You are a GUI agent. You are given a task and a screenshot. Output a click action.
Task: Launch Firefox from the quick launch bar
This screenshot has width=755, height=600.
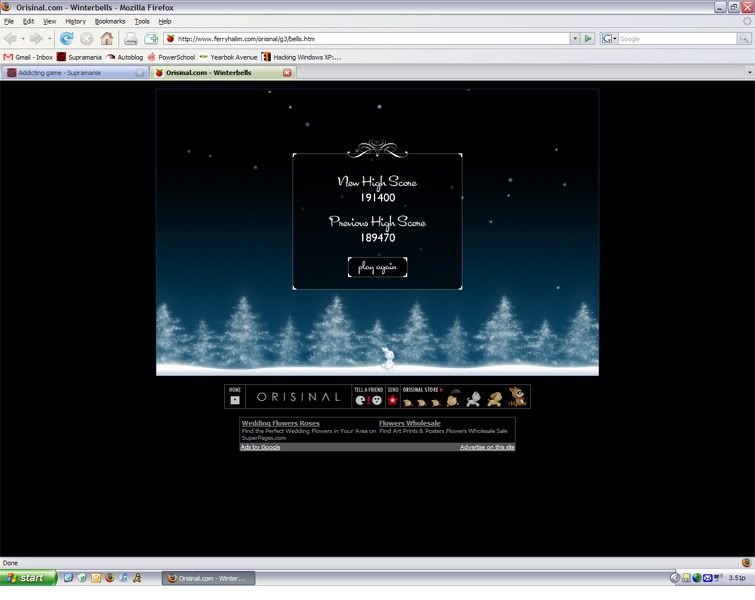tap(109, 578)
